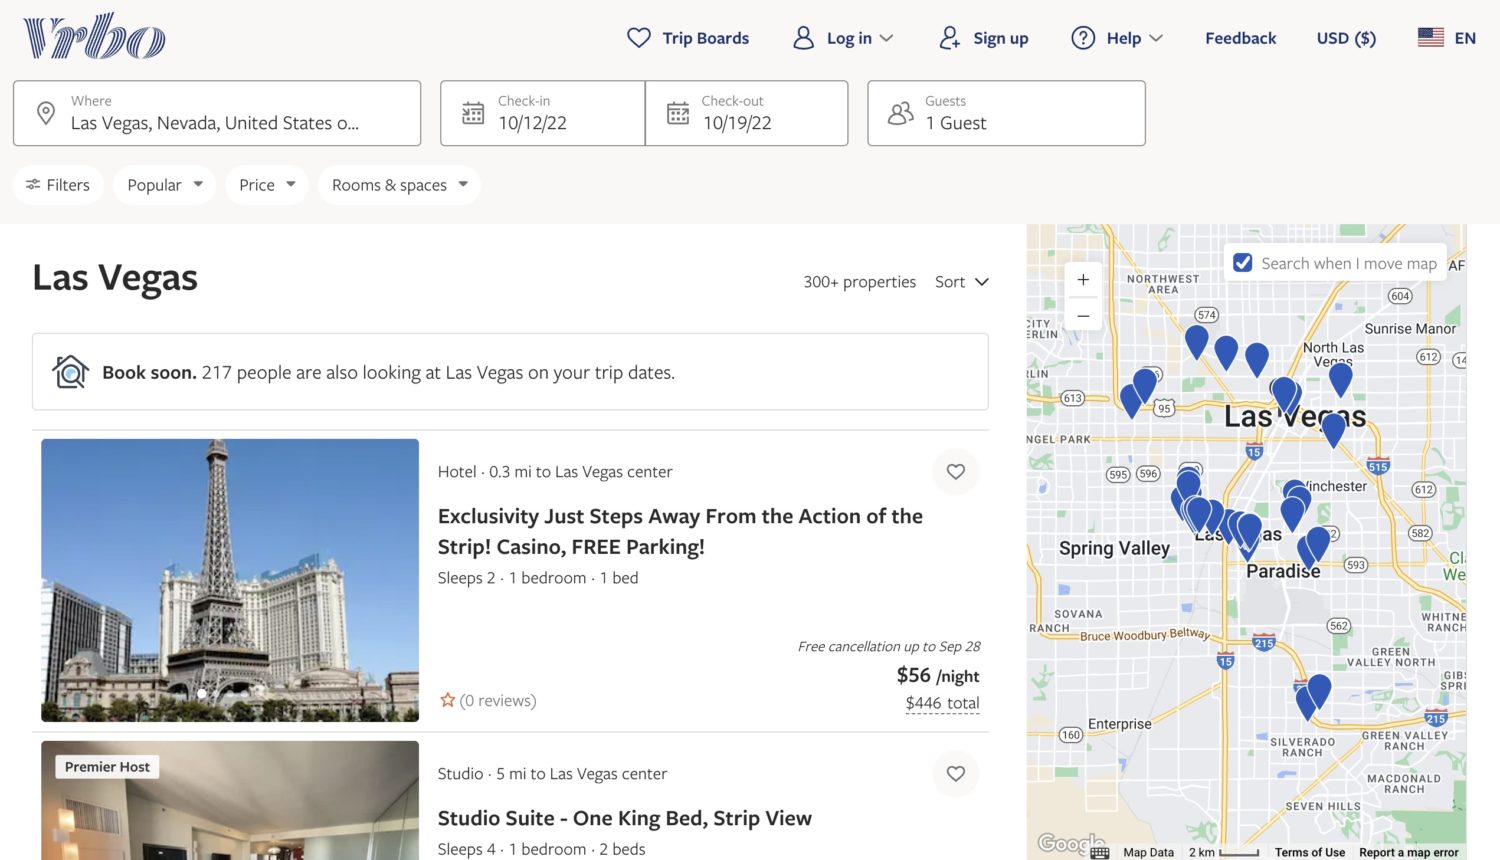The height and width of the screenshot is (860, 1500).
Task: Open Trip Boards via the heart icon
Action: coord(639,37)
